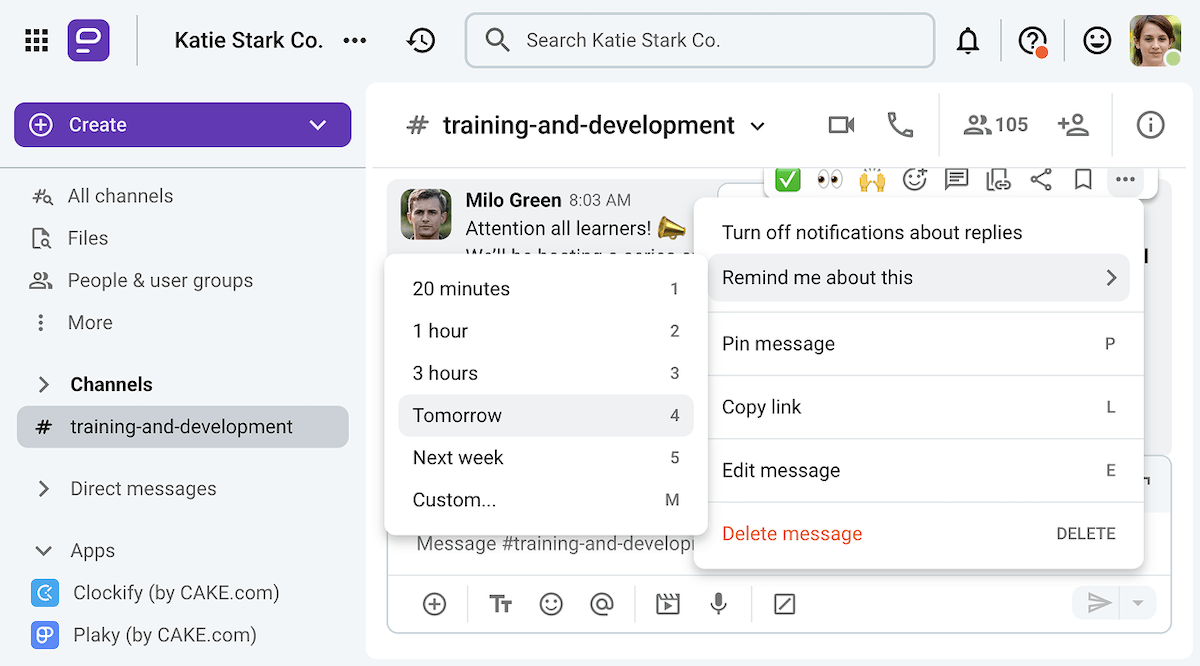Screen dimensions: 1200x666
Task: Open notifications with the bell icon
Action: [x=968, y=40]
